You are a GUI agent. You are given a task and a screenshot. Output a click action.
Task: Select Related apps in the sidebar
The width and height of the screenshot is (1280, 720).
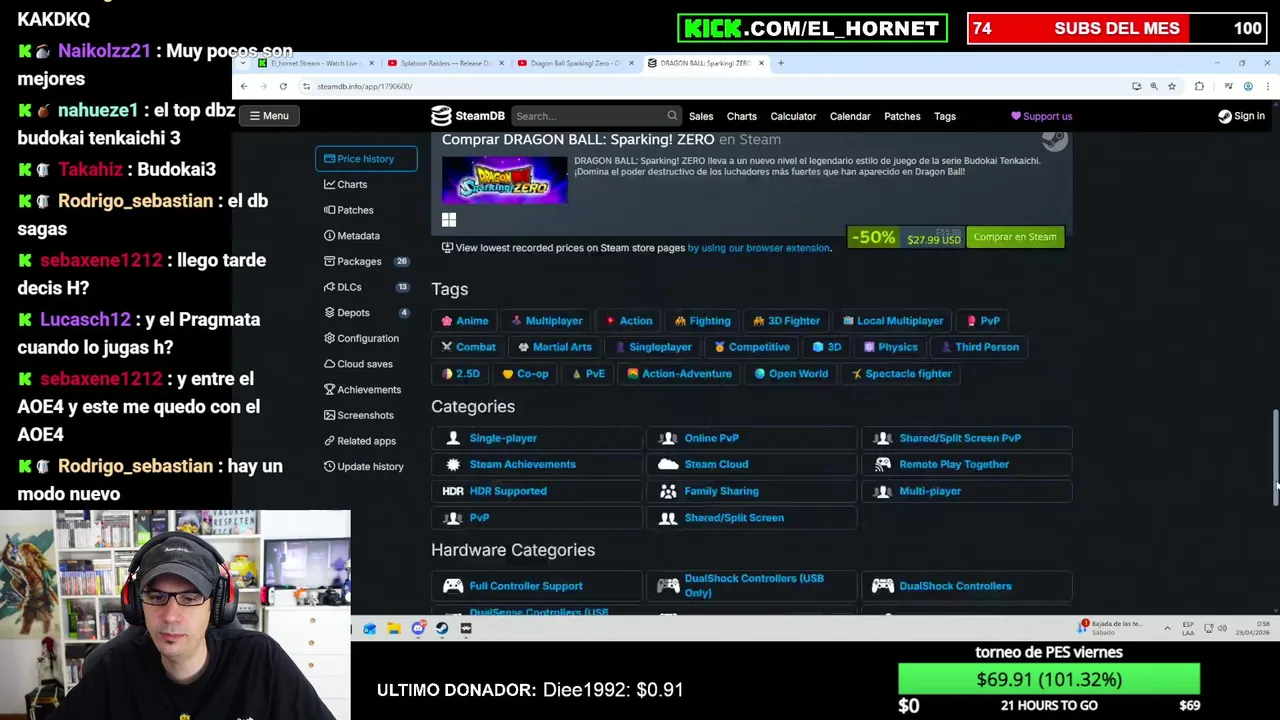(360, 441)
